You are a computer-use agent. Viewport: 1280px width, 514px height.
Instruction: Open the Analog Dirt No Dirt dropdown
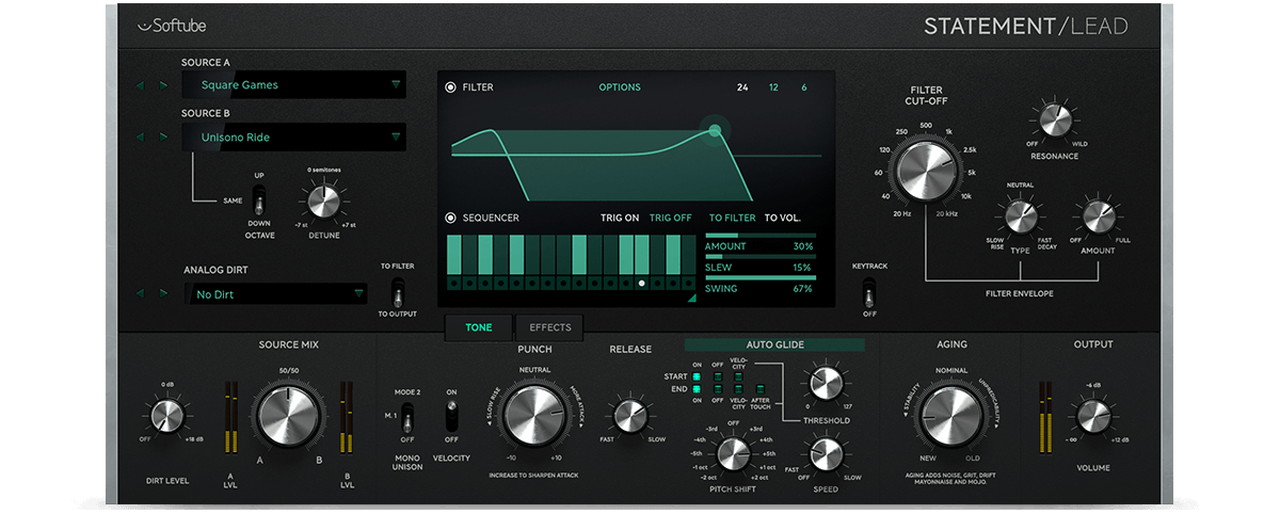pyautogui.click(x=276, y=294)
